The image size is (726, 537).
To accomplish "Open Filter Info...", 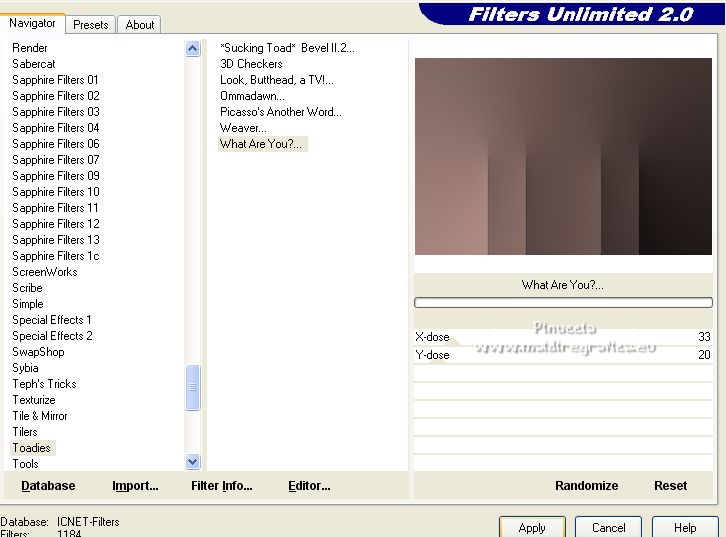I will pos(222,486).
